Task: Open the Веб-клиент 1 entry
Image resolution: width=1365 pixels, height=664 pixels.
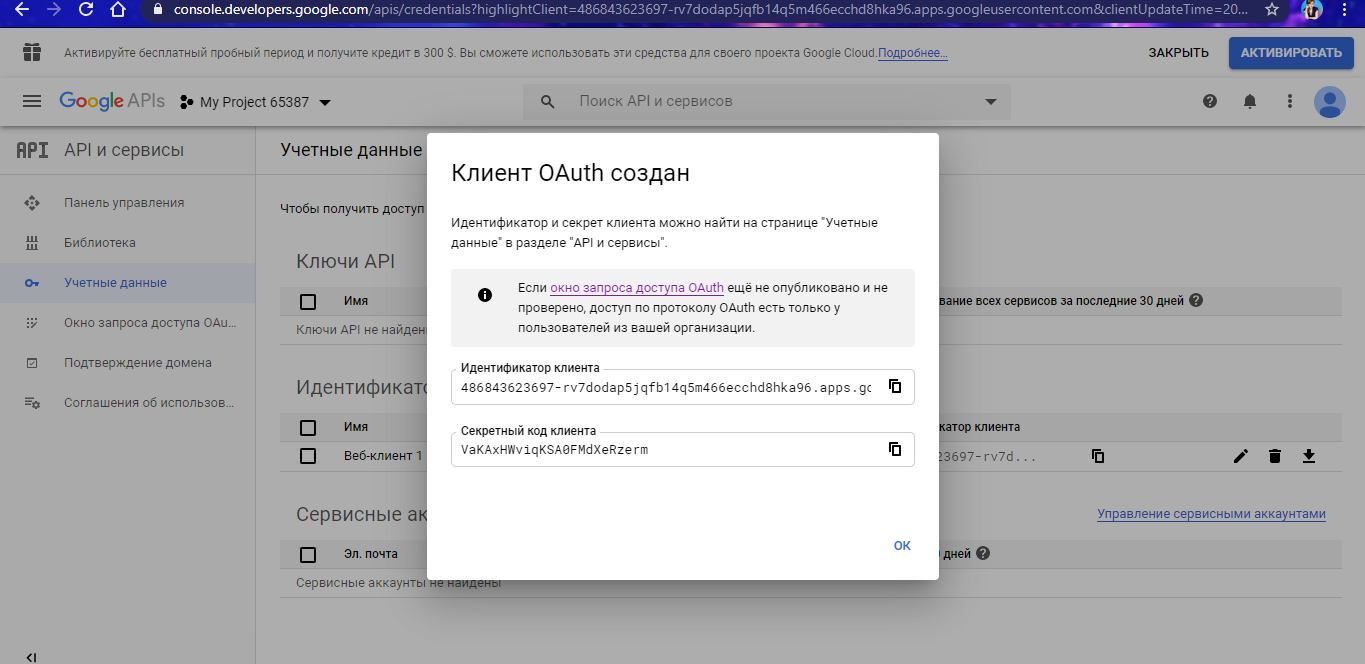Action: [x=383, y=456]
